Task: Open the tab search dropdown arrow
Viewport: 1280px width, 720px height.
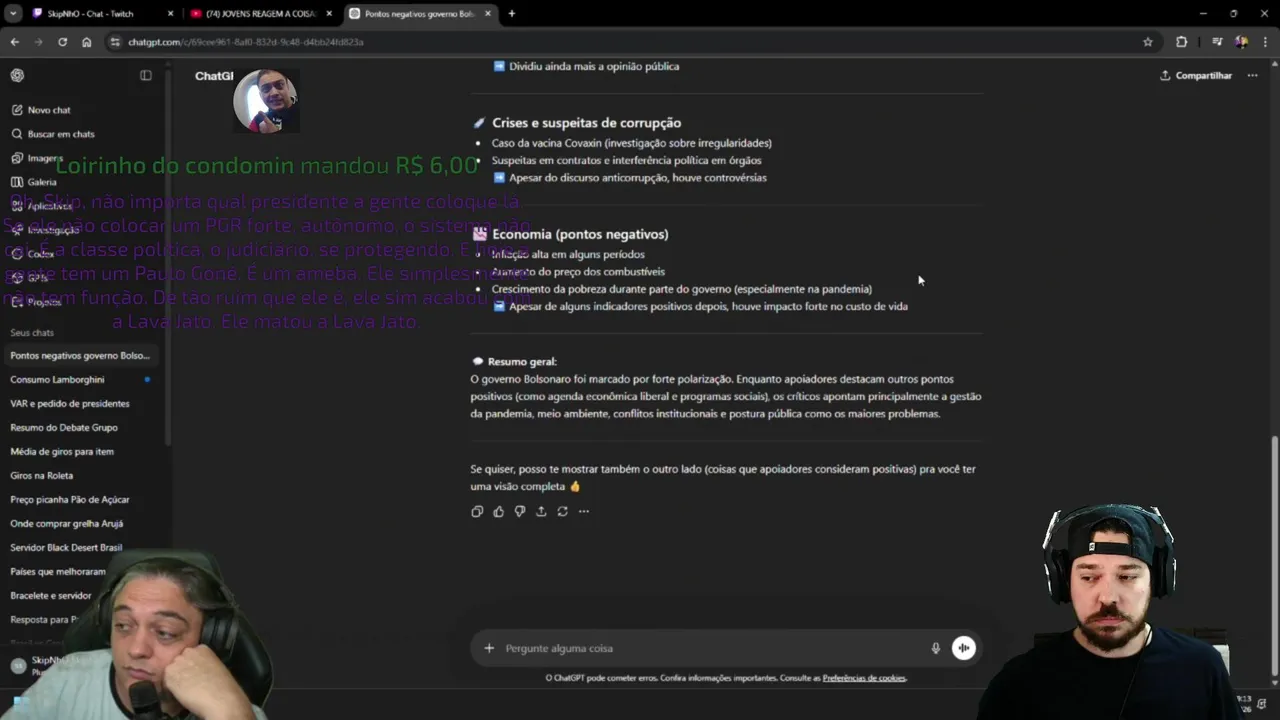Action: point(13,14)
